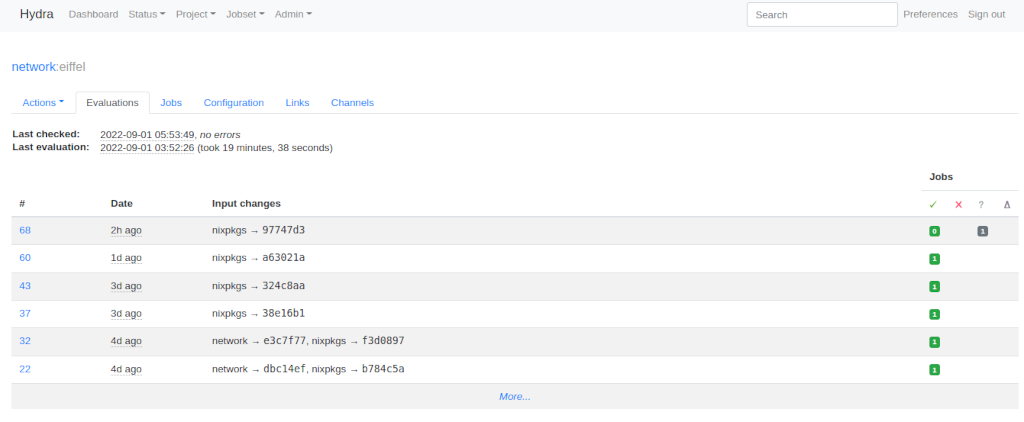Click green succeeded badge for evaluation 60
The width and height of the screenshot is (1024, 422).
(934, 258)
